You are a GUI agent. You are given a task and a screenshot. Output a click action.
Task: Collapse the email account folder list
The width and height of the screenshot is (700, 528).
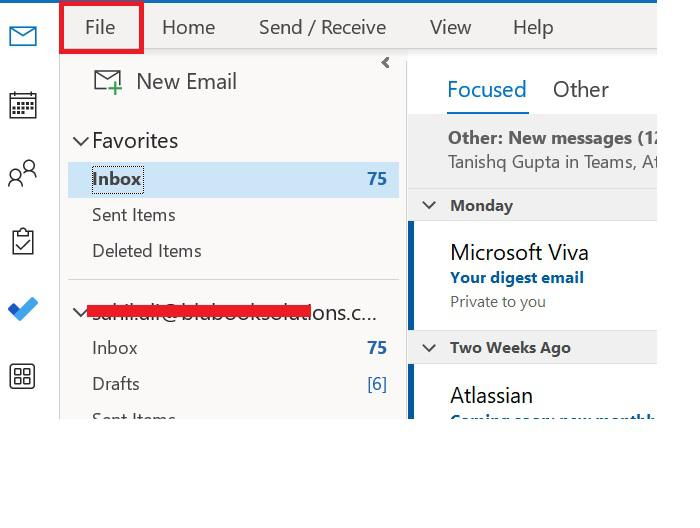[80, 313]
